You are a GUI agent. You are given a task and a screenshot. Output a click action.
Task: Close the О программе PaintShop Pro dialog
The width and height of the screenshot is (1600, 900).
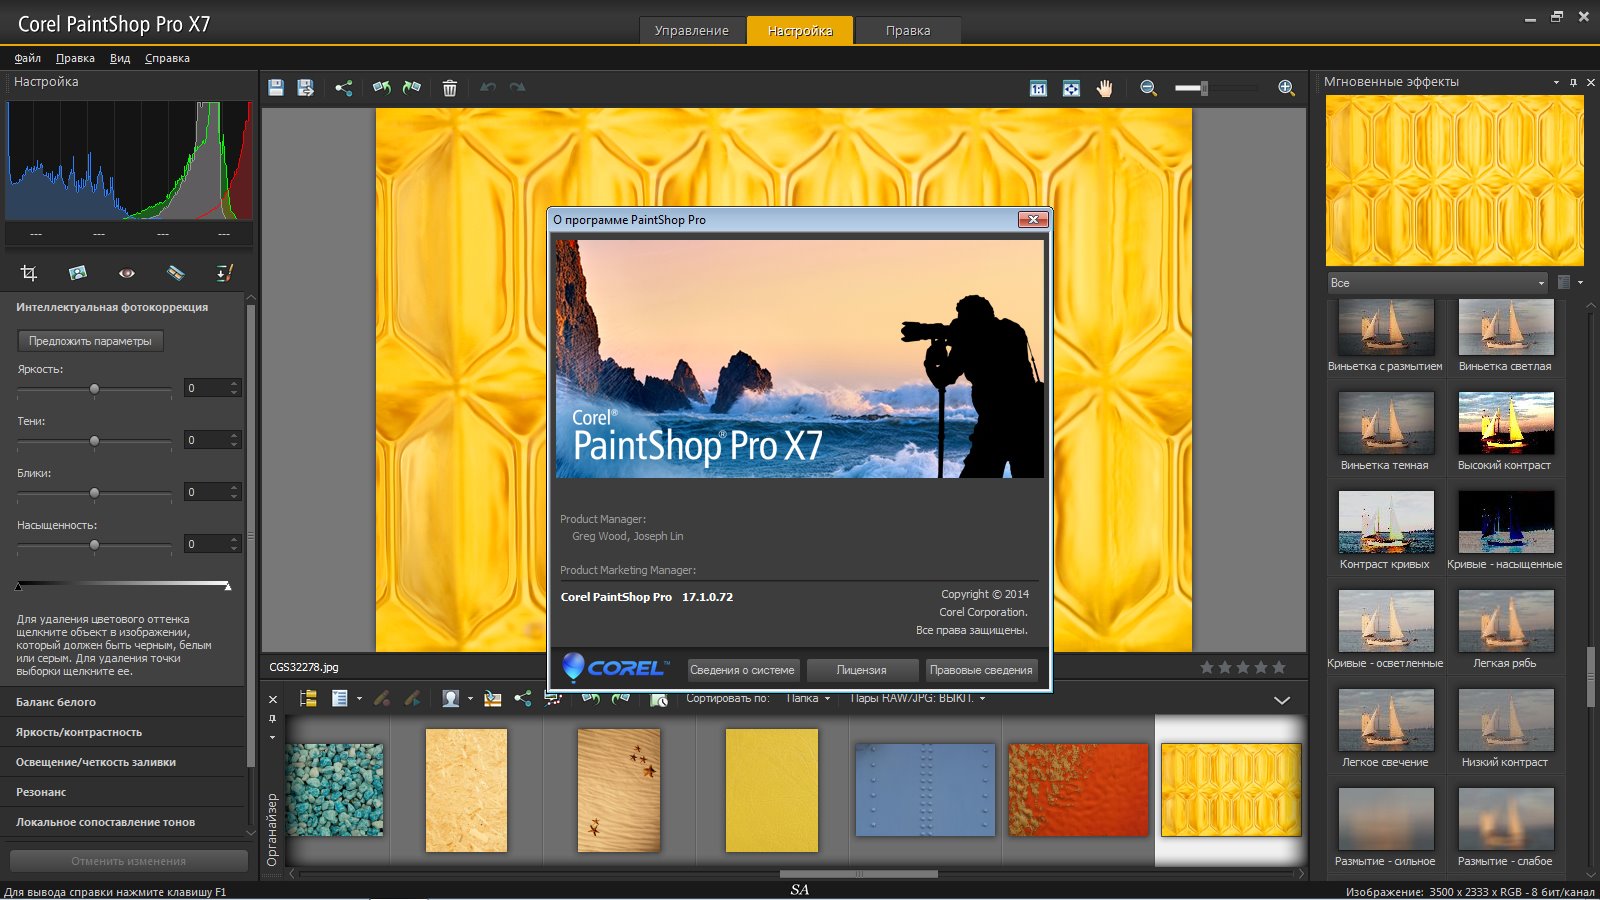coord(1033,219)
